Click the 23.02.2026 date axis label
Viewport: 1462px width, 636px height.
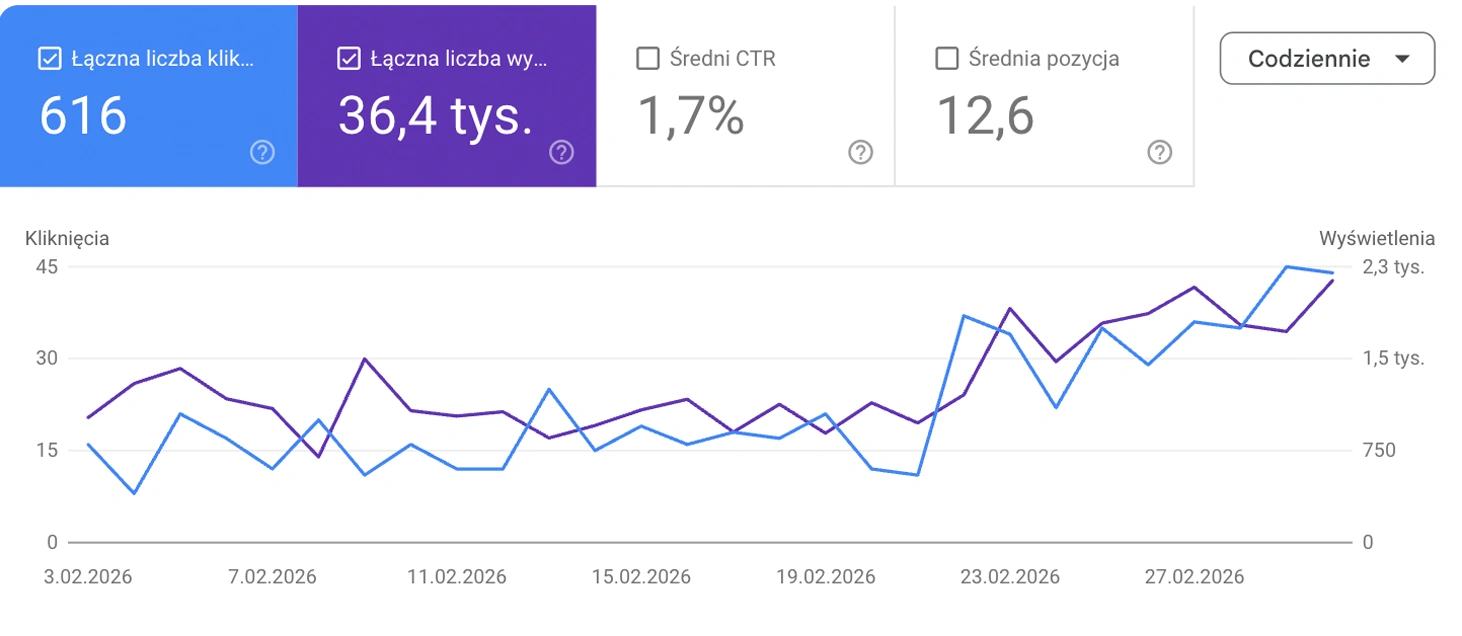tap(1010, 577)
